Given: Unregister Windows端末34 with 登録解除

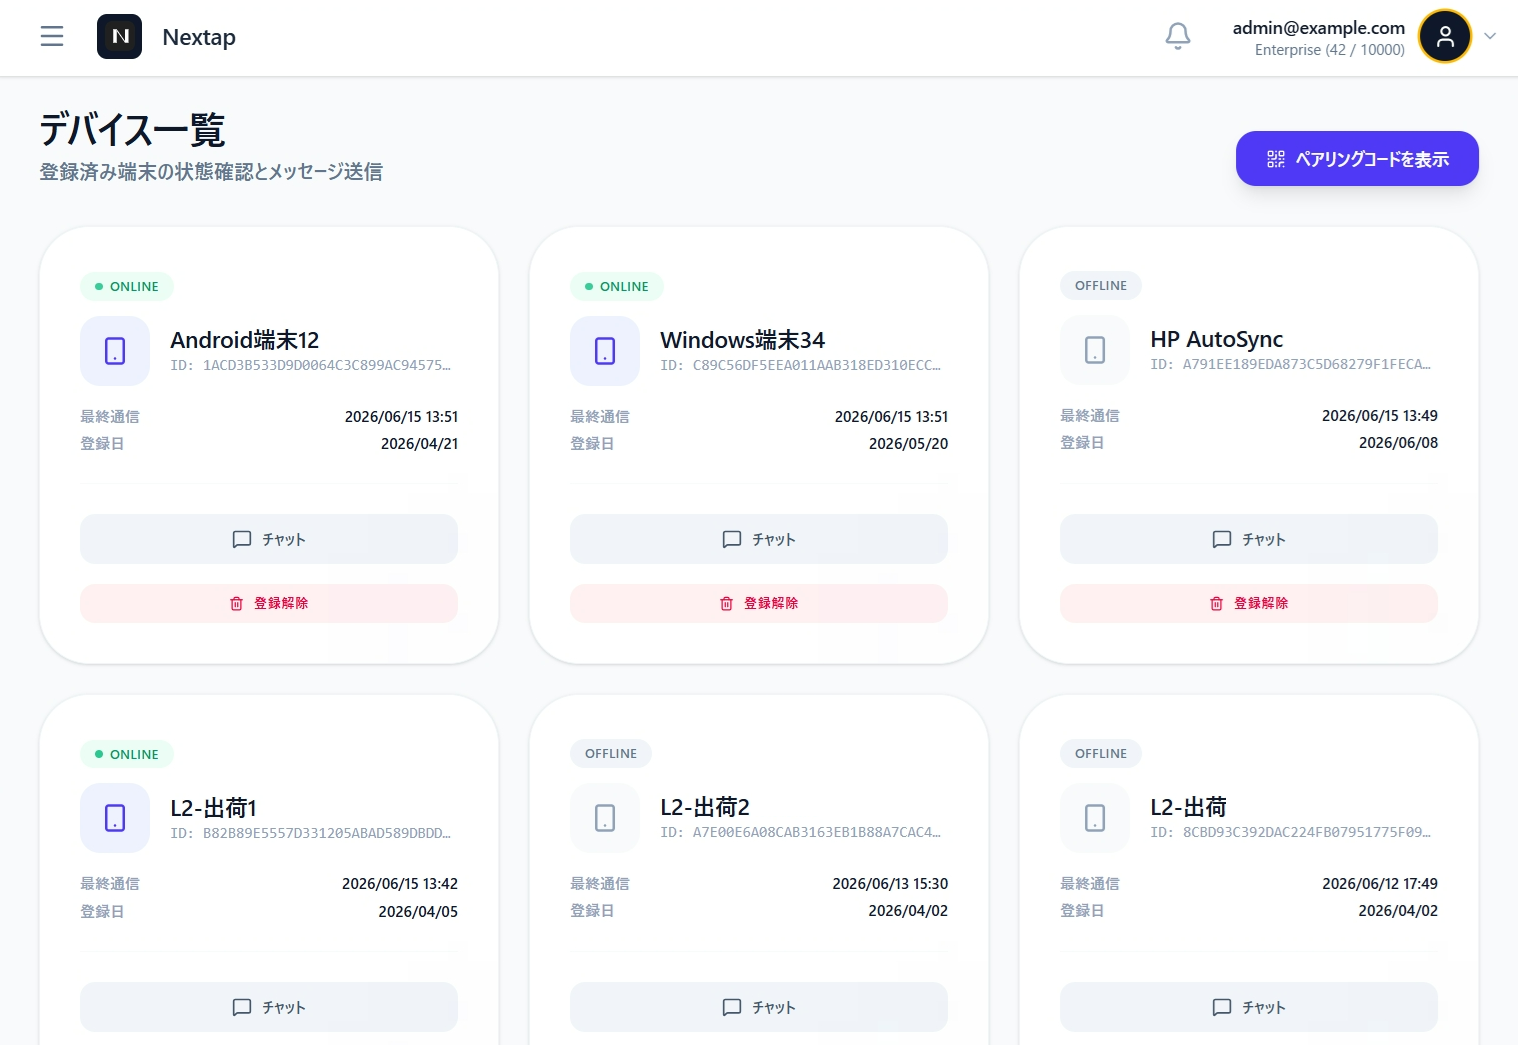Looking at the screenshot, I should 759,603.
